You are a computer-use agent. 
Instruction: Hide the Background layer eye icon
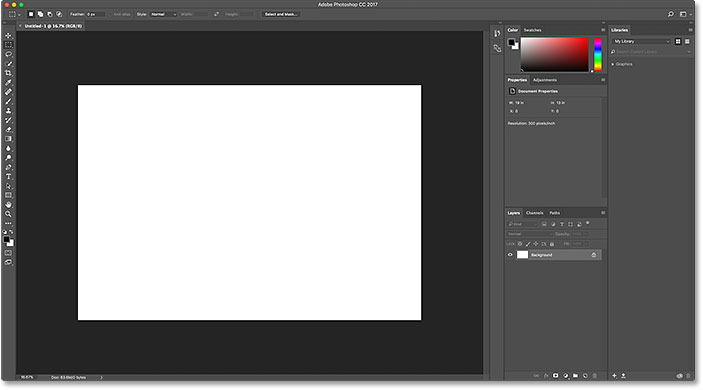point(510,255)
